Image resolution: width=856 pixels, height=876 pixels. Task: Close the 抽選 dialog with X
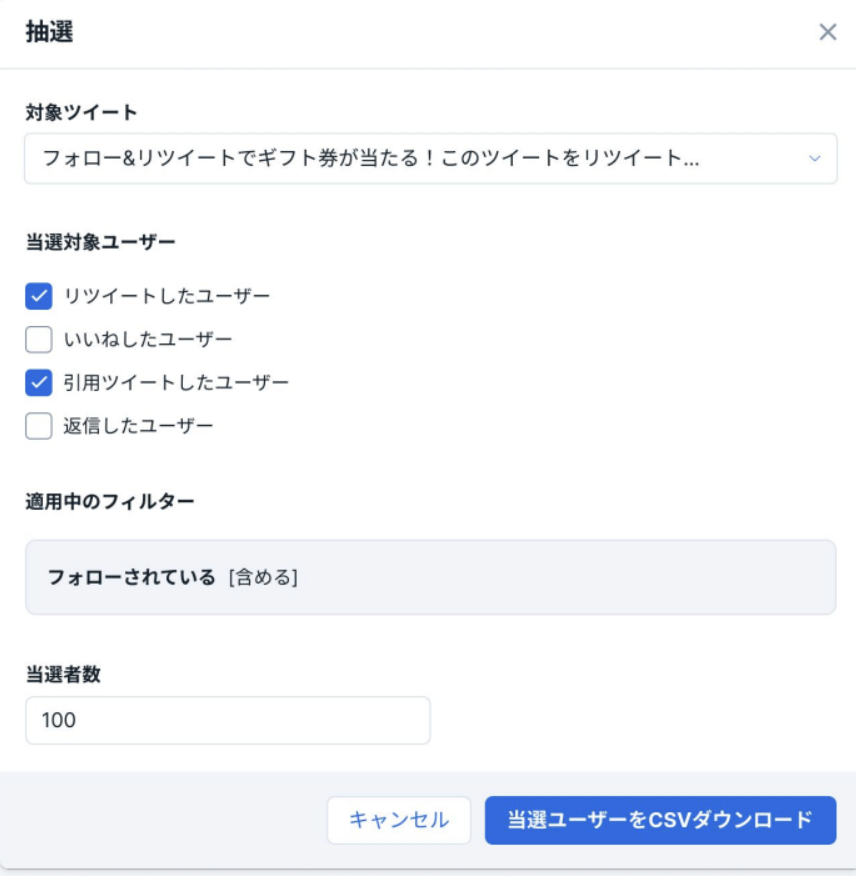pyautogui.click(x=828, y=32)
